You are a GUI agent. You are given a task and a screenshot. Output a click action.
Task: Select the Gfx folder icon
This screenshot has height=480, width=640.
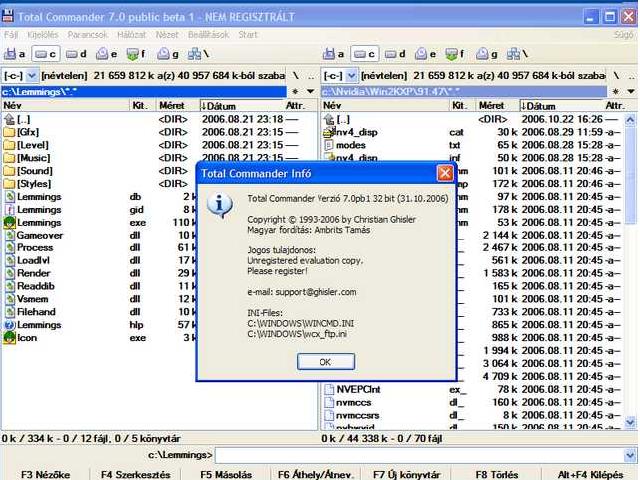pos(9,132)
